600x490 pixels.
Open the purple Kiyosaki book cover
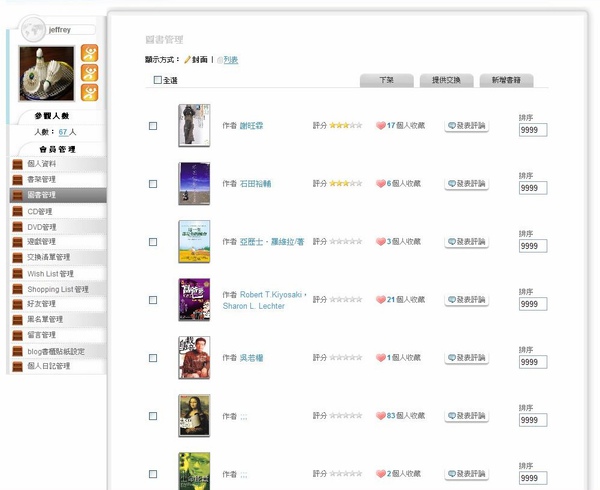(x=194, y=300)
